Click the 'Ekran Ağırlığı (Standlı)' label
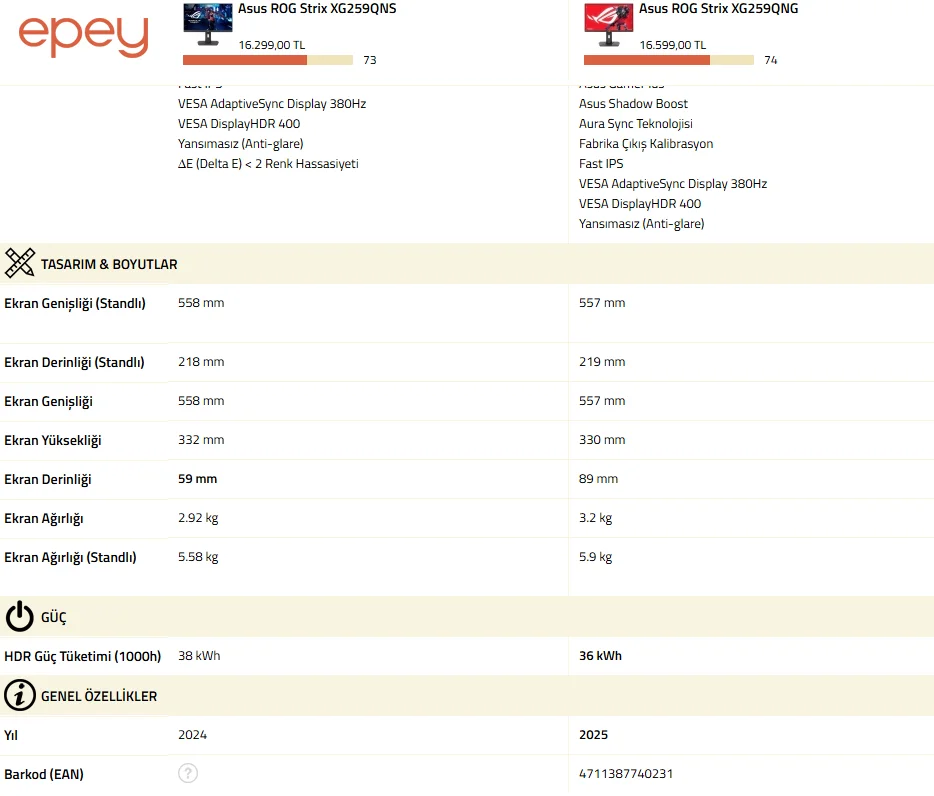The height and width of the screenshot is (796, 934). (x=70, y=558)
